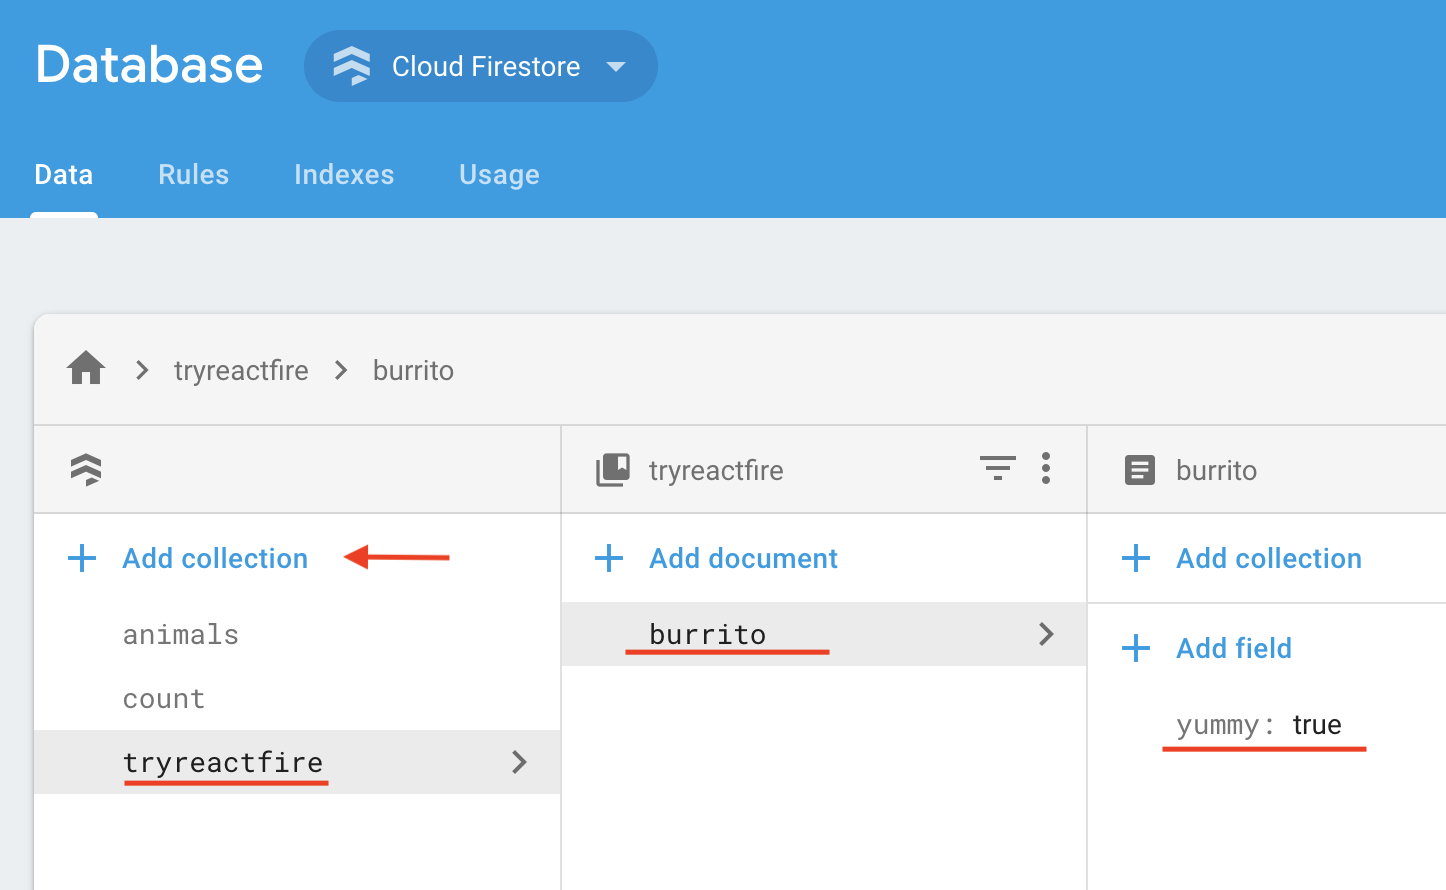Add collection under the burrito document
This screenshot has width=1446, height=890.
(1269, 558)
